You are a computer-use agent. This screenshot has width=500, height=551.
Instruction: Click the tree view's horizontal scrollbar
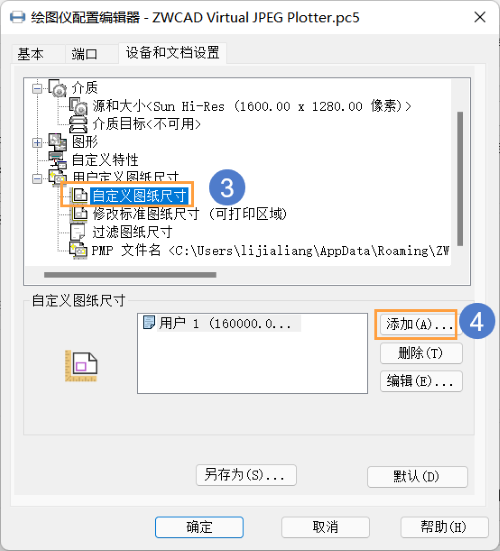pyautogui.click(x=130, y=275)
